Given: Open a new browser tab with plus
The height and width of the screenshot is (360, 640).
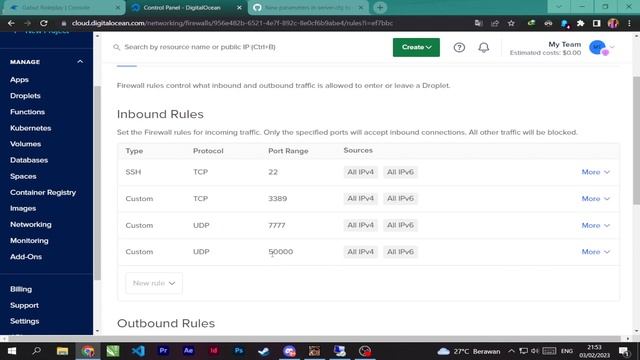Looking at the screenshot, I should tap(380, 7).
